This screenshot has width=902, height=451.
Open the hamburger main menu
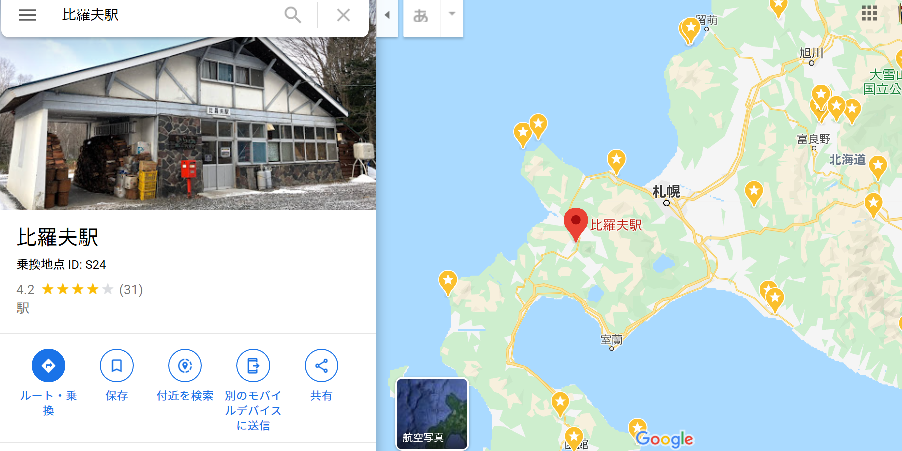tap(27, 16)
